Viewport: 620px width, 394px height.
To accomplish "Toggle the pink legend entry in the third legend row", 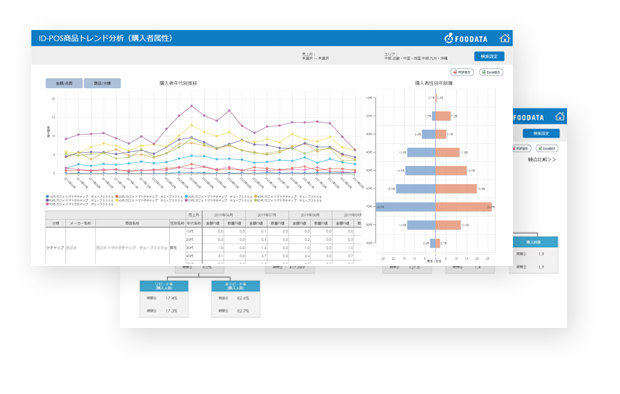I will click(80, 205).
